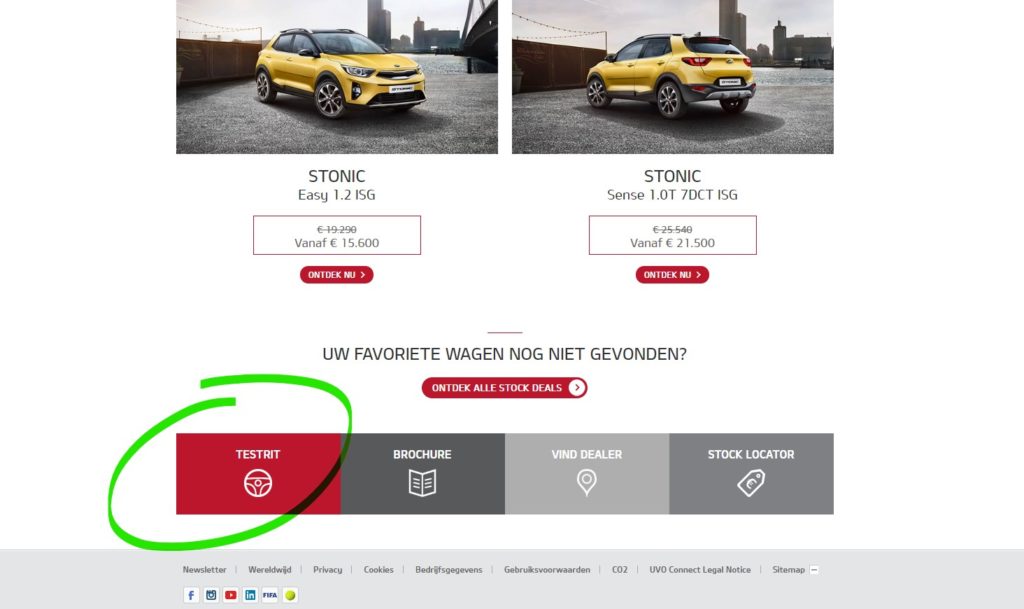Open the UVO Connect Legal Notice link

click(x=700, y=570)
